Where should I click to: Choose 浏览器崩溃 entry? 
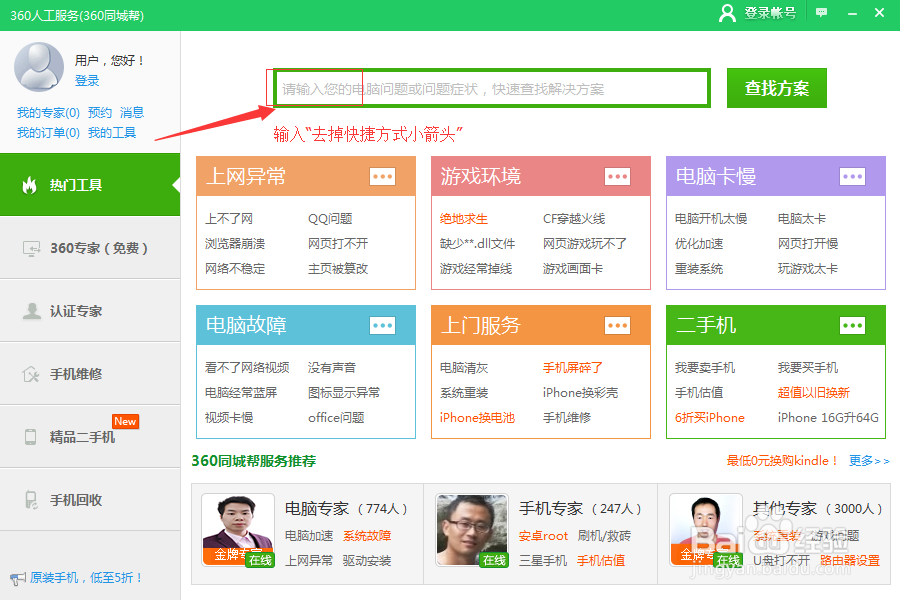(235, 243)
